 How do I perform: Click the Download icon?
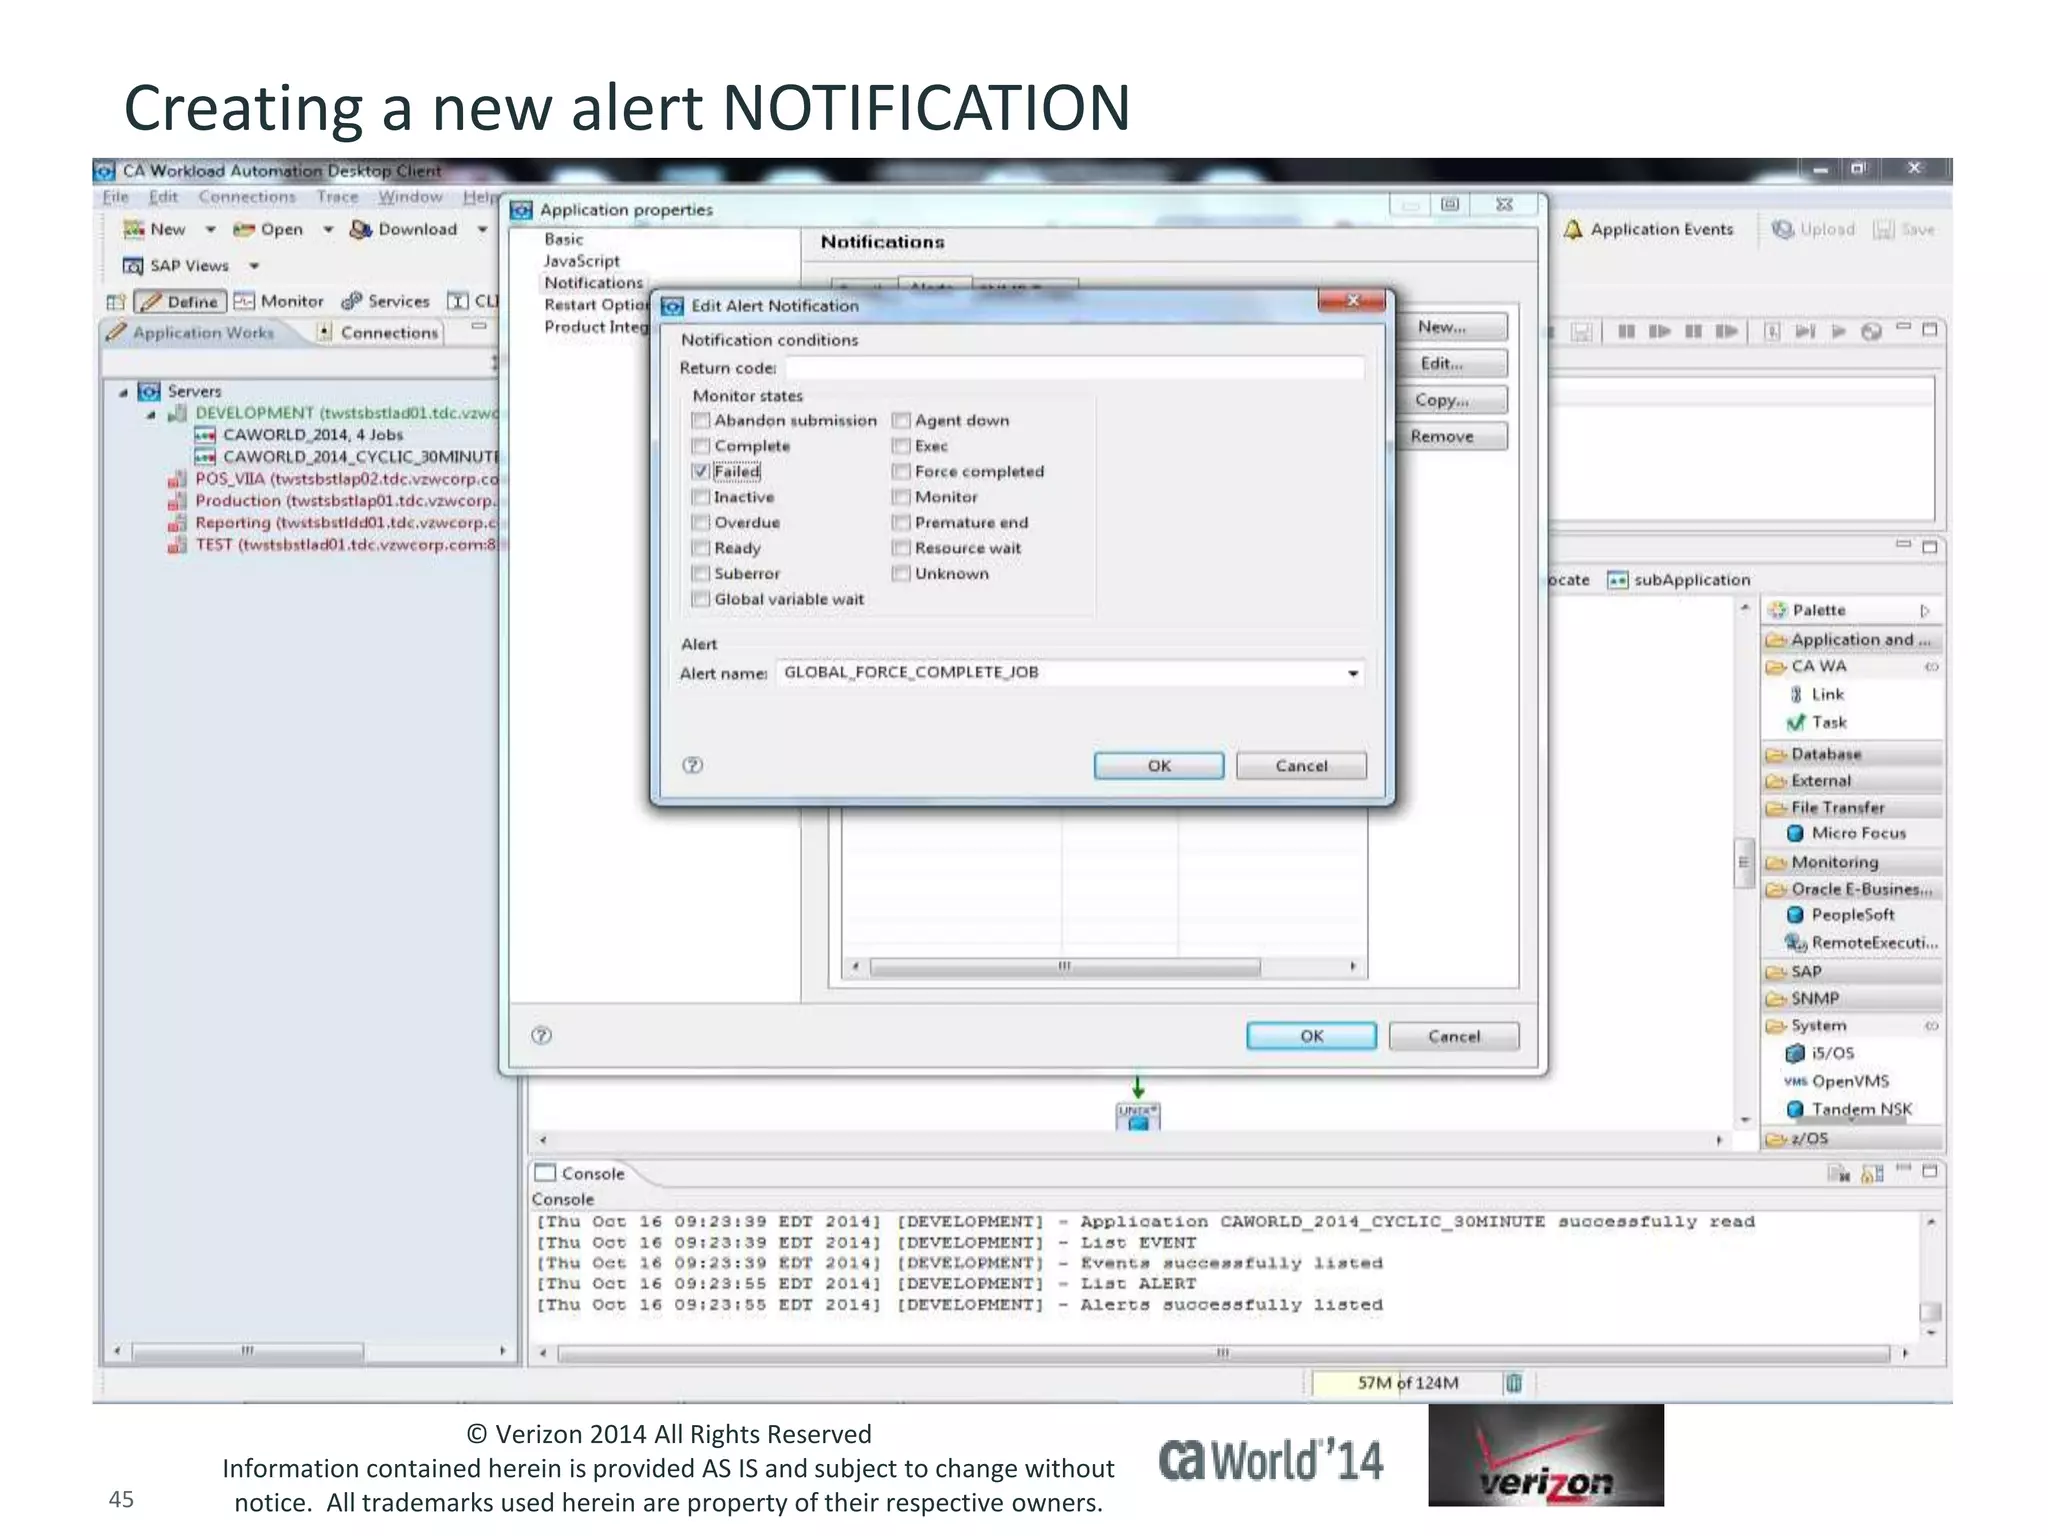coord(360,230)
